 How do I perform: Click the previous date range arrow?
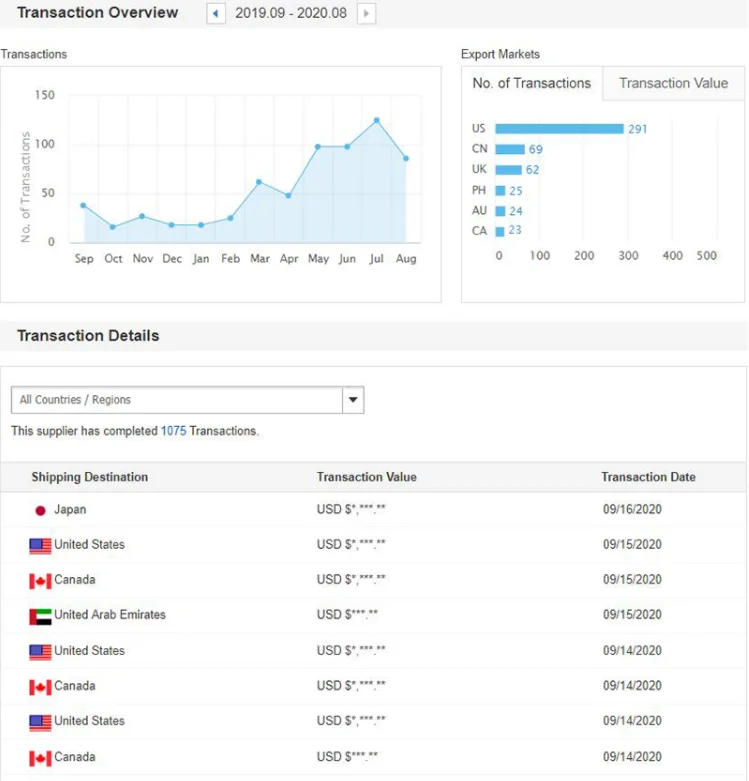click(x=216, y=13)
